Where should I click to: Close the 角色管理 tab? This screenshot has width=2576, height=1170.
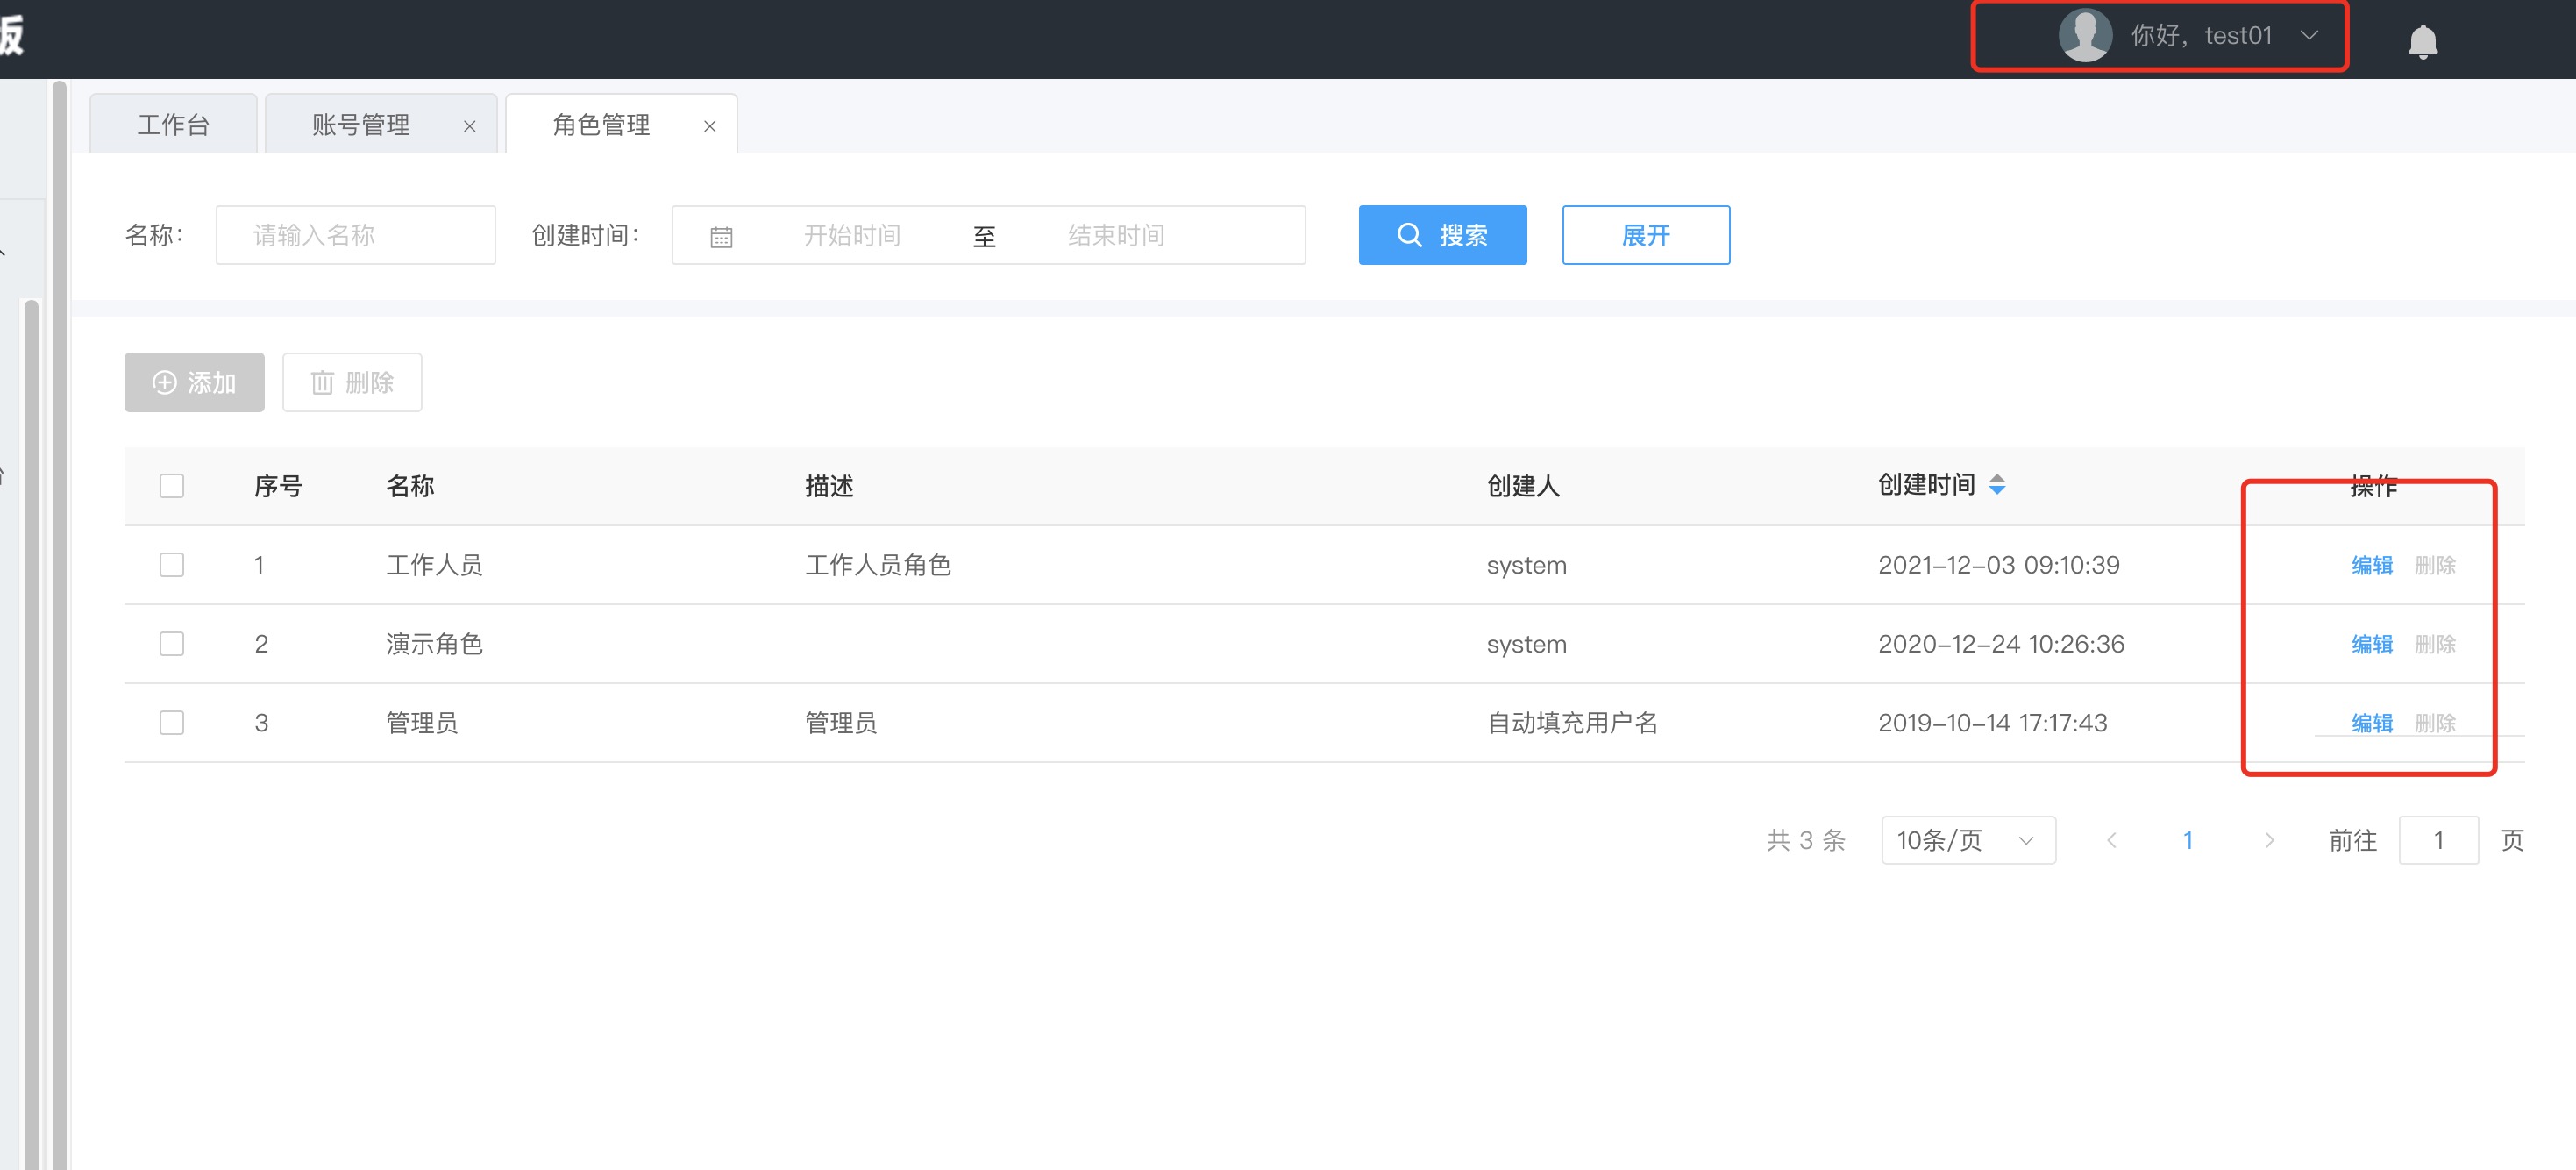[x=709, y=126]
